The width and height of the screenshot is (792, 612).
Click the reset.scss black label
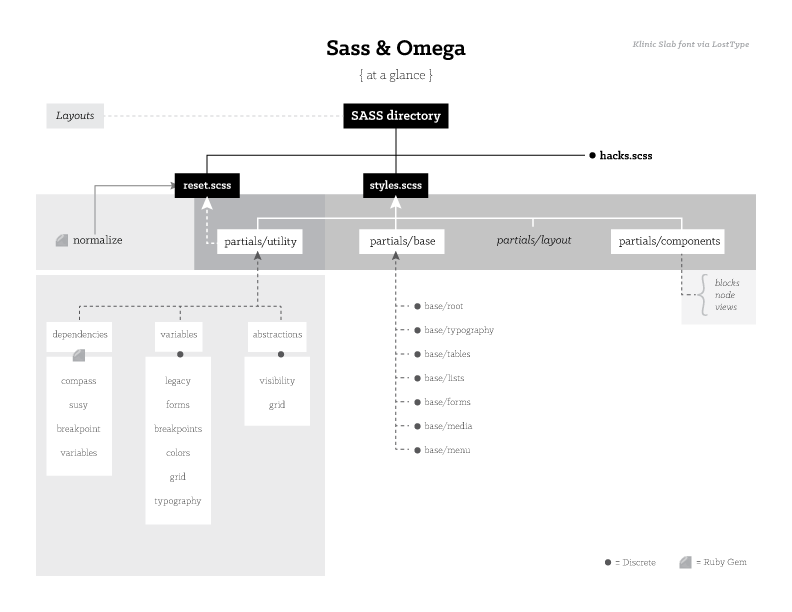pyautogui.click(x=208, y=185)
